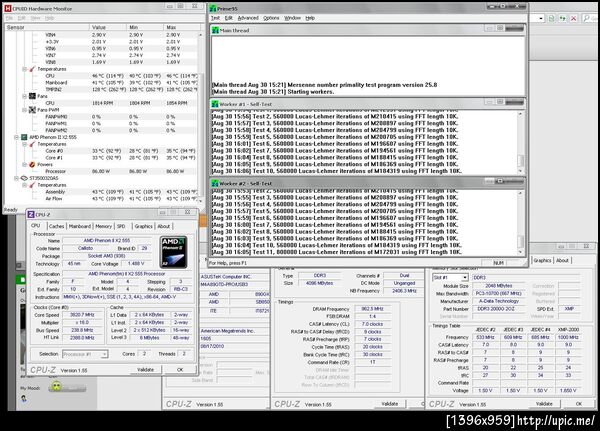Collapse the AMD Phenom II X2 555 node
The width and height of the screenshot is (600, 431).
coord(16,137)
